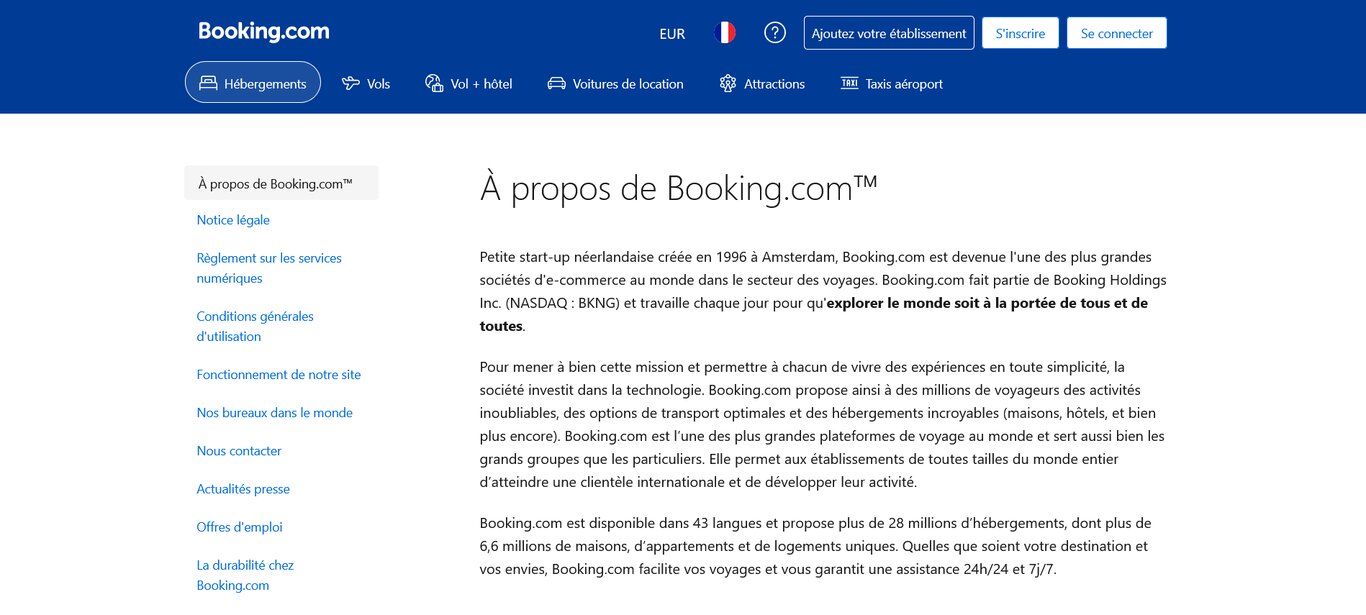This screenshot has width=1366, height=615.
Task: Click the French flag language icon
Action: tap(725, 33)
